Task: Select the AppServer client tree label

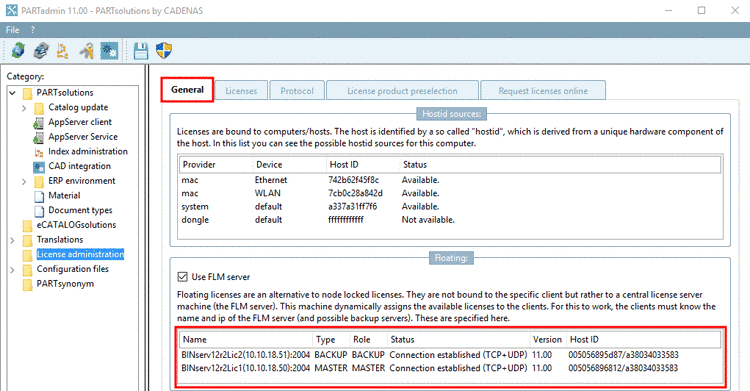Action: [80, 122]
